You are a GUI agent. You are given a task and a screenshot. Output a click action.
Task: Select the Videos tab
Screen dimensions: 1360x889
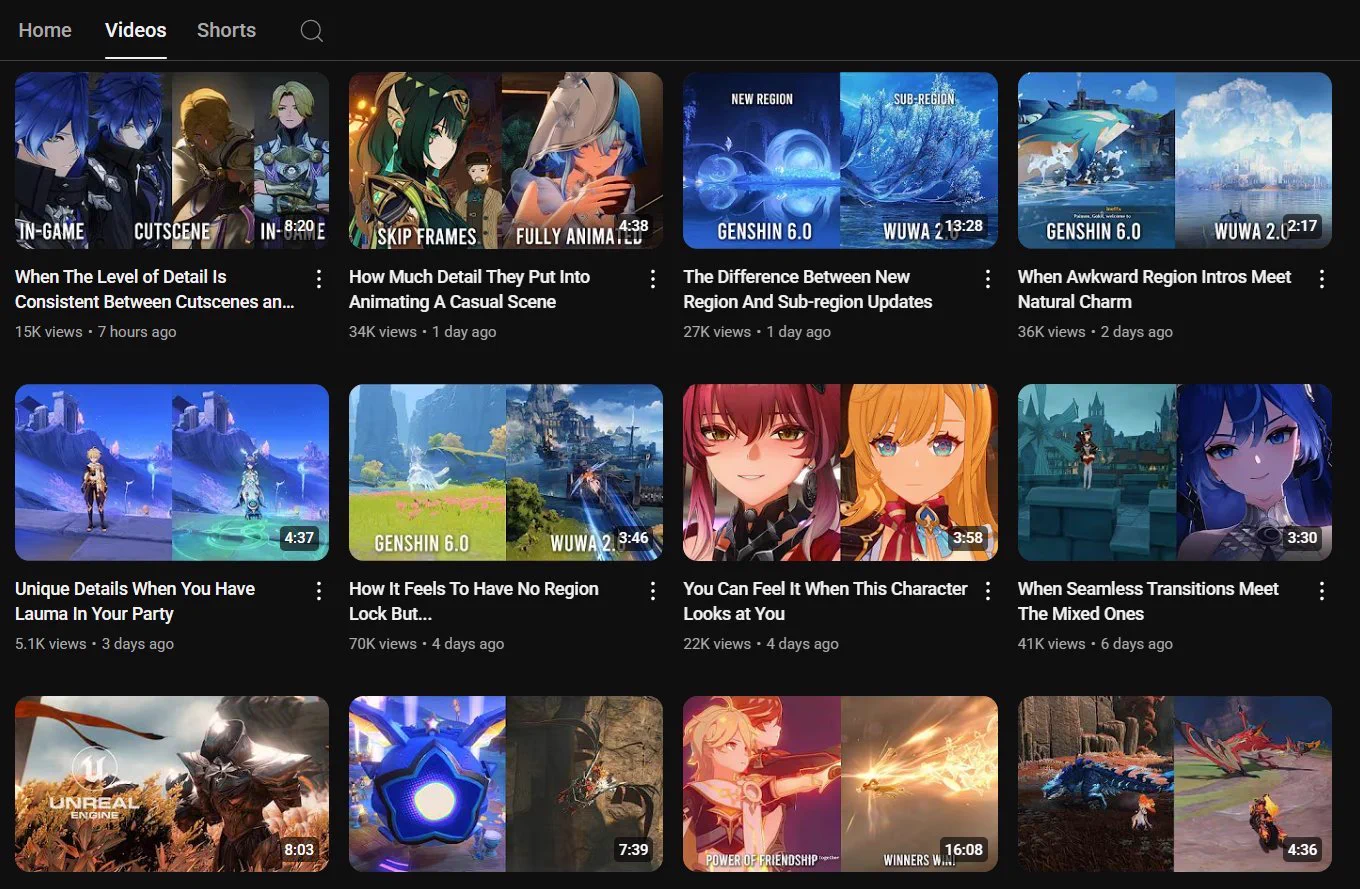click(x=136, y=30)
